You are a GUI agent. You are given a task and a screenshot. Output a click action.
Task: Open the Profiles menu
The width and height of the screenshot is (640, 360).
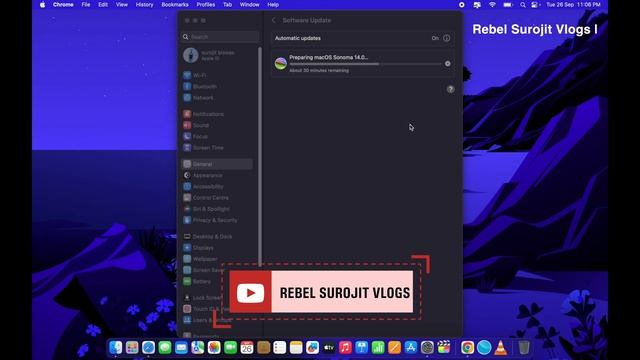tap(206, 5)
